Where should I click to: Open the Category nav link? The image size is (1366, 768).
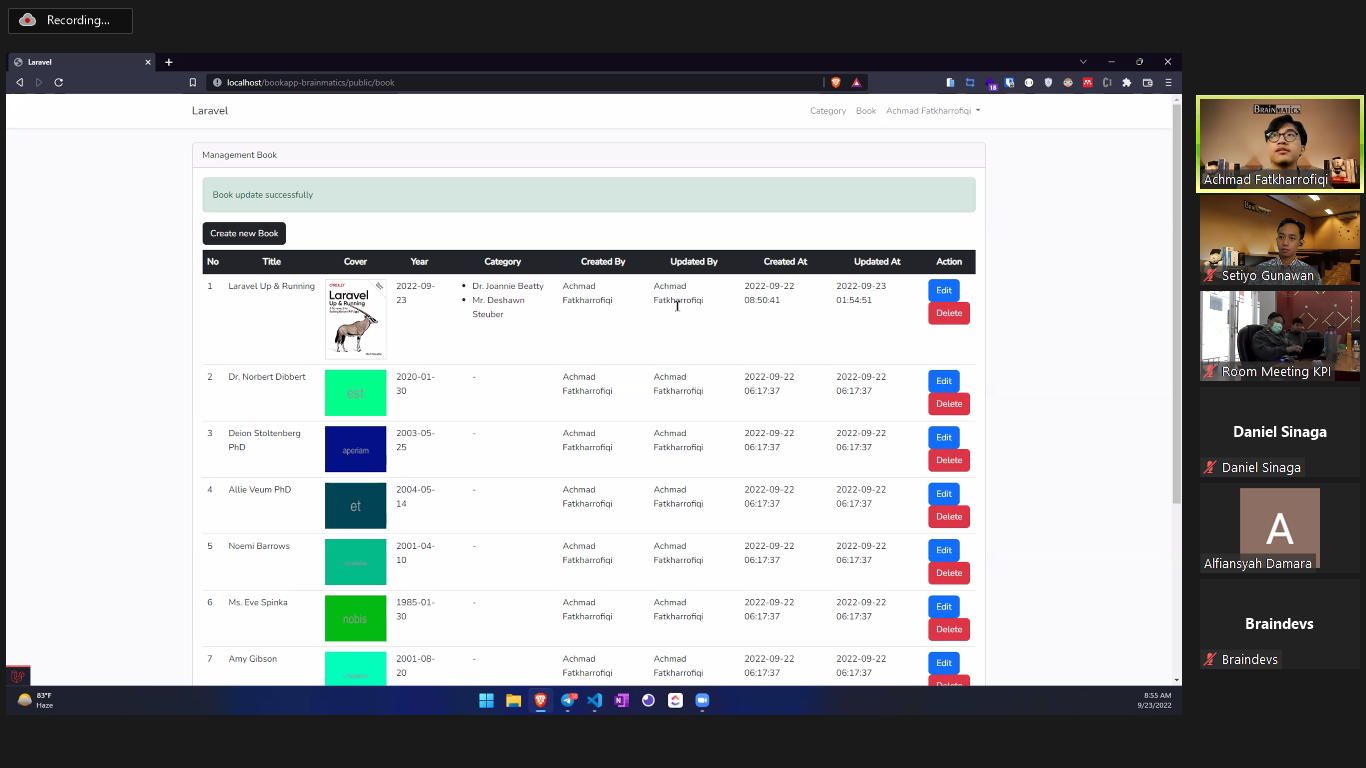click(827, 111)
